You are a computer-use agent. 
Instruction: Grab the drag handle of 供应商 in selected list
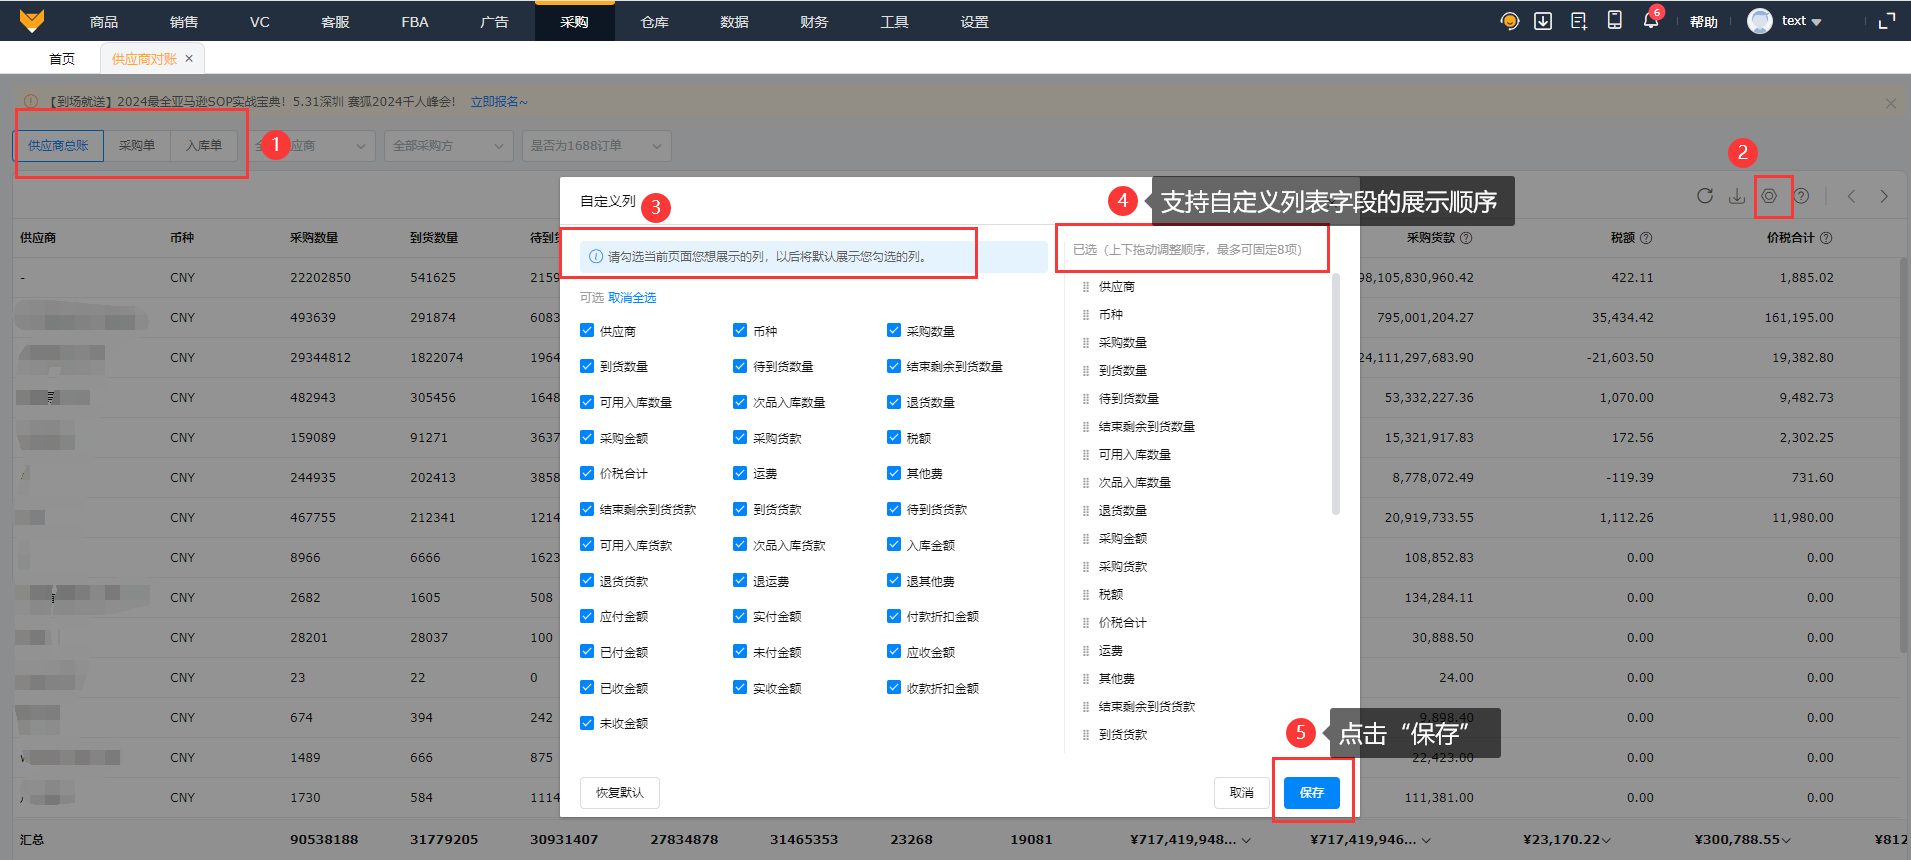(1086, 287)
